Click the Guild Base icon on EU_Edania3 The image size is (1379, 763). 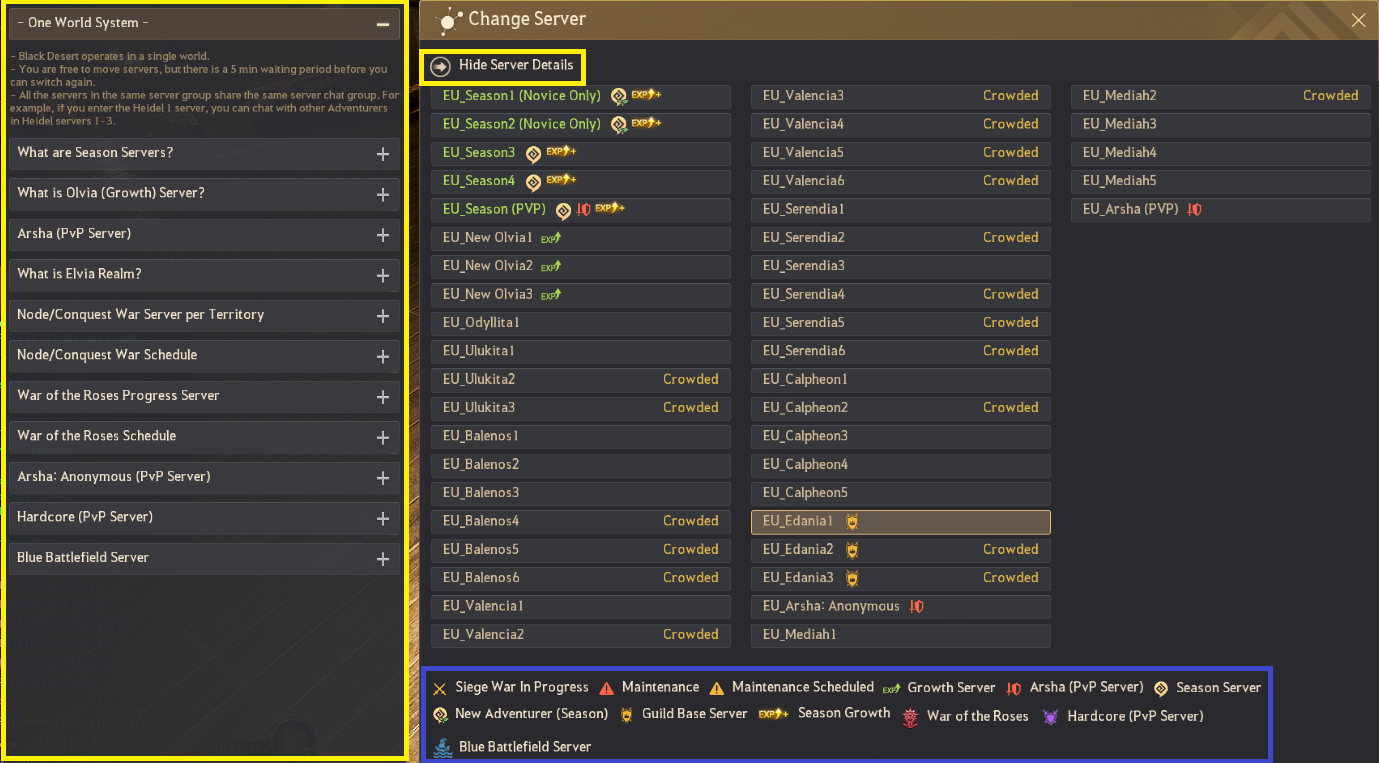click(x=852, y=578)
